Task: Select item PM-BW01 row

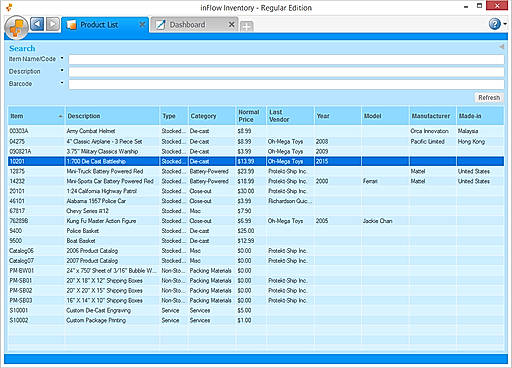Action: click(256, 270)
